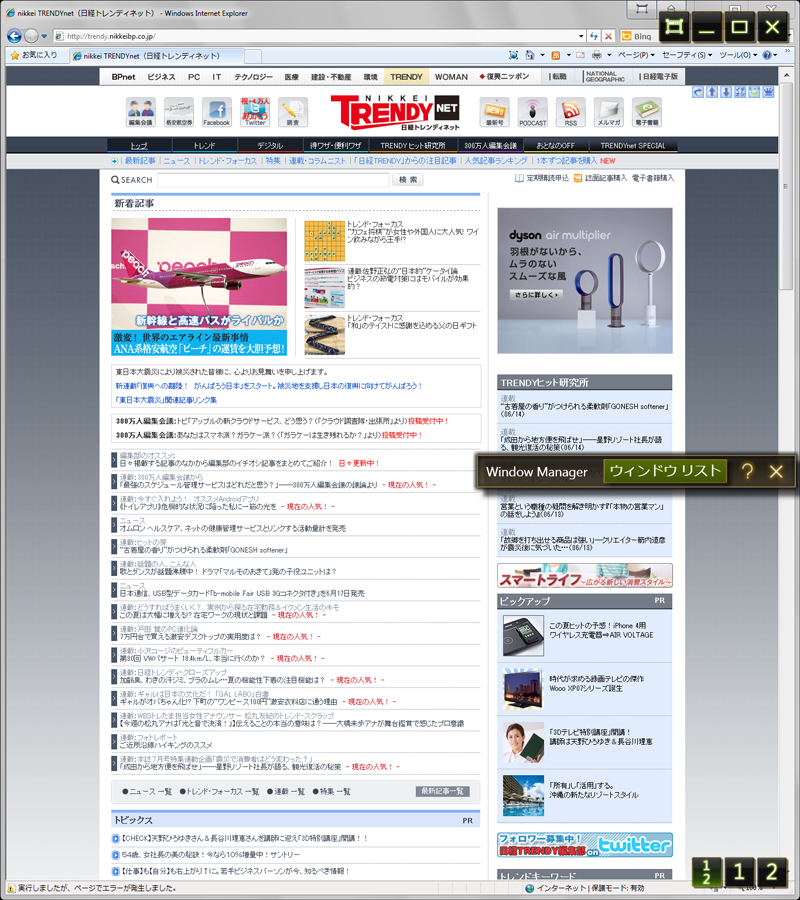Open the iPhone 4 wireless charger pickup thumbnail

coord(523,635)
